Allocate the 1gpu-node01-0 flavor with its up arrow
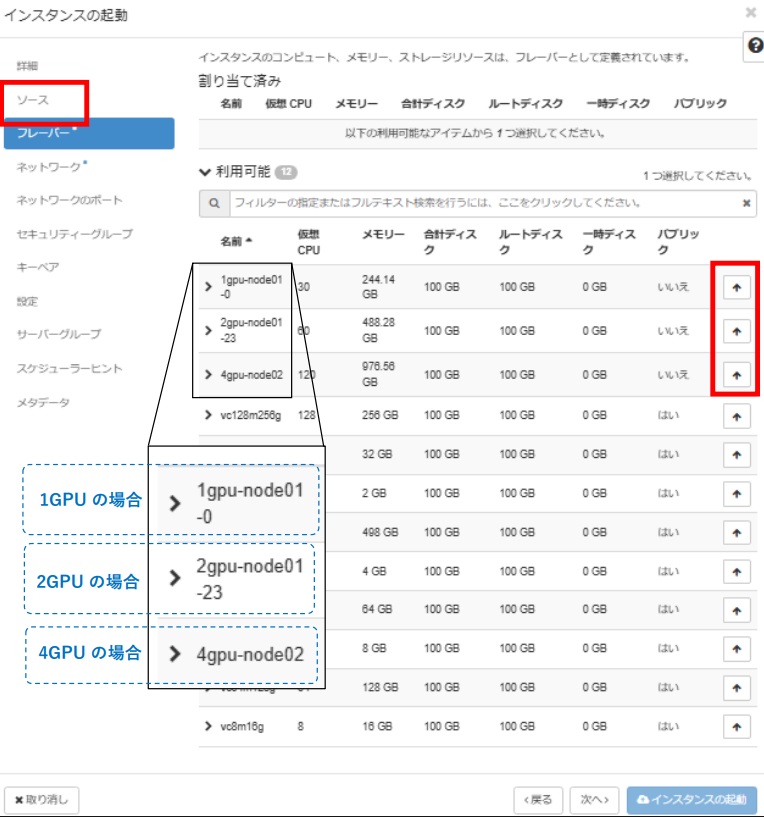764x817 pixels. pos(736,287)
